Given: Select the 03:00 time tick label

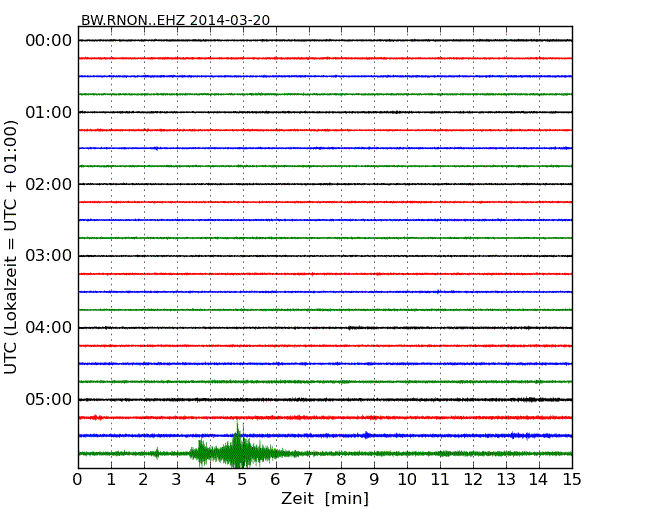Looking at the screenshot, I should (x=49, y=256).
